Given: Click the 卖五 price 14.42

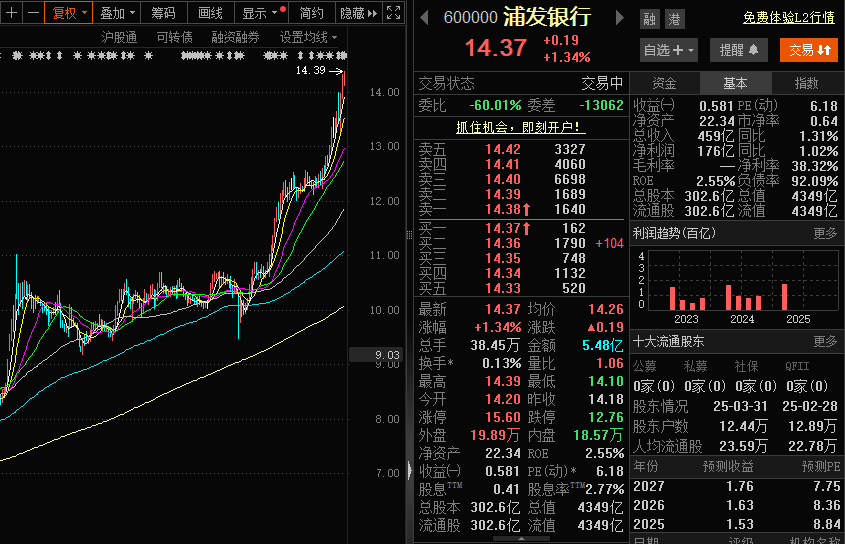Looking at the screenshot, I should pos(503,149).
